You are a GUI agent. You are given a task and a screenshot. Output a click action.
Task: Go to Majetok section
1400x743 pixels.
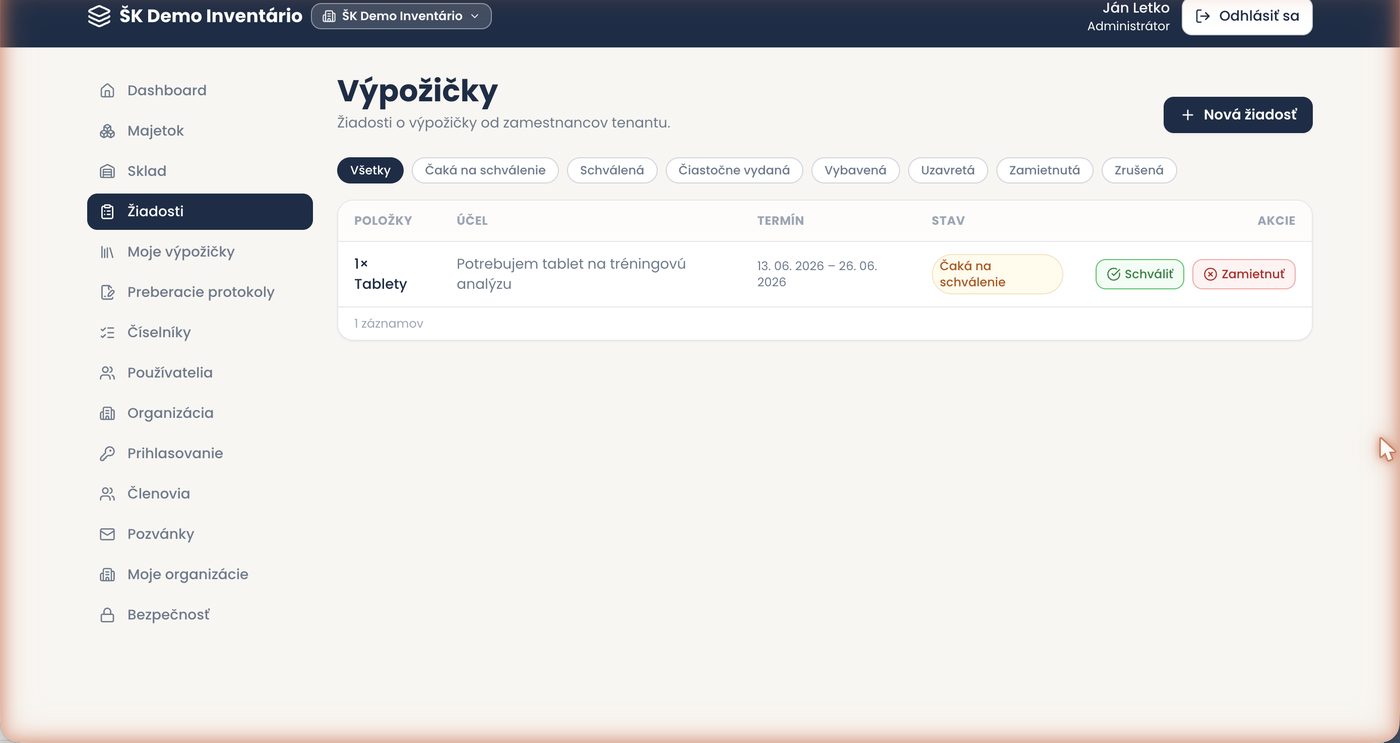click(x=200, y=131)
